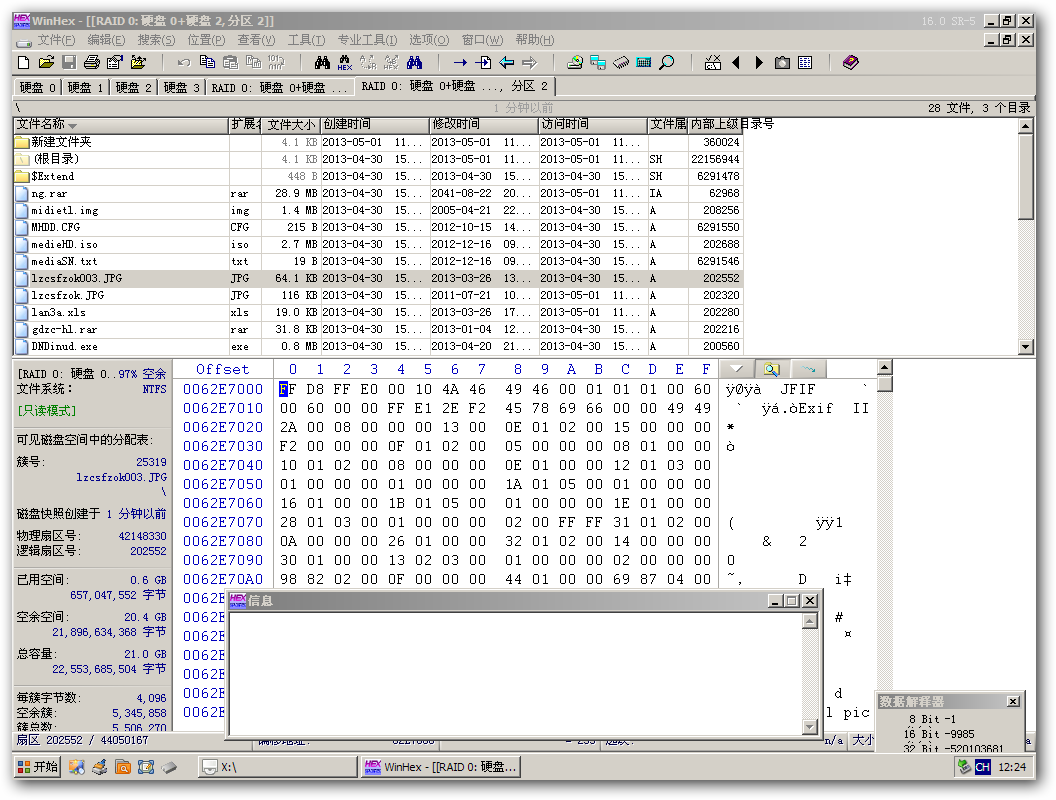Image resolution: width=1056 pixels, height=800 pixels.
Task: Click the Undo arrow icon
Action: pyautogui.click(x=184, y=63)
